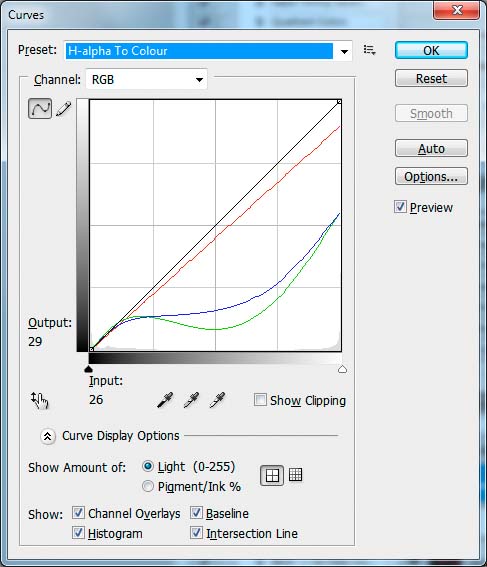Click the top-right curve control point

tap(339, 102)
